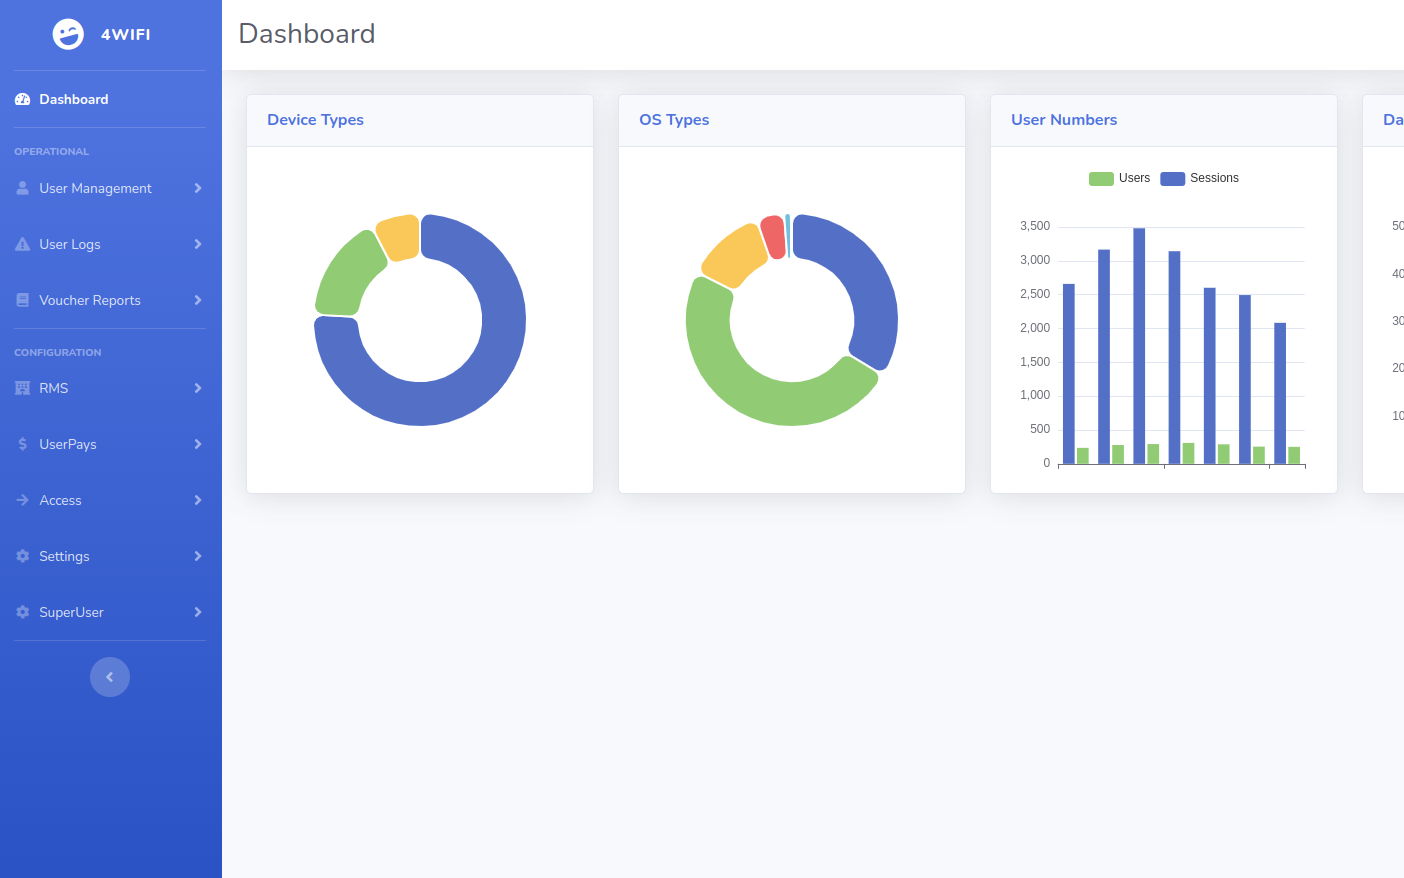This screenshot has height=878, width=1404.
Task: Click the Access arrow icon
Action: (22, 500)
